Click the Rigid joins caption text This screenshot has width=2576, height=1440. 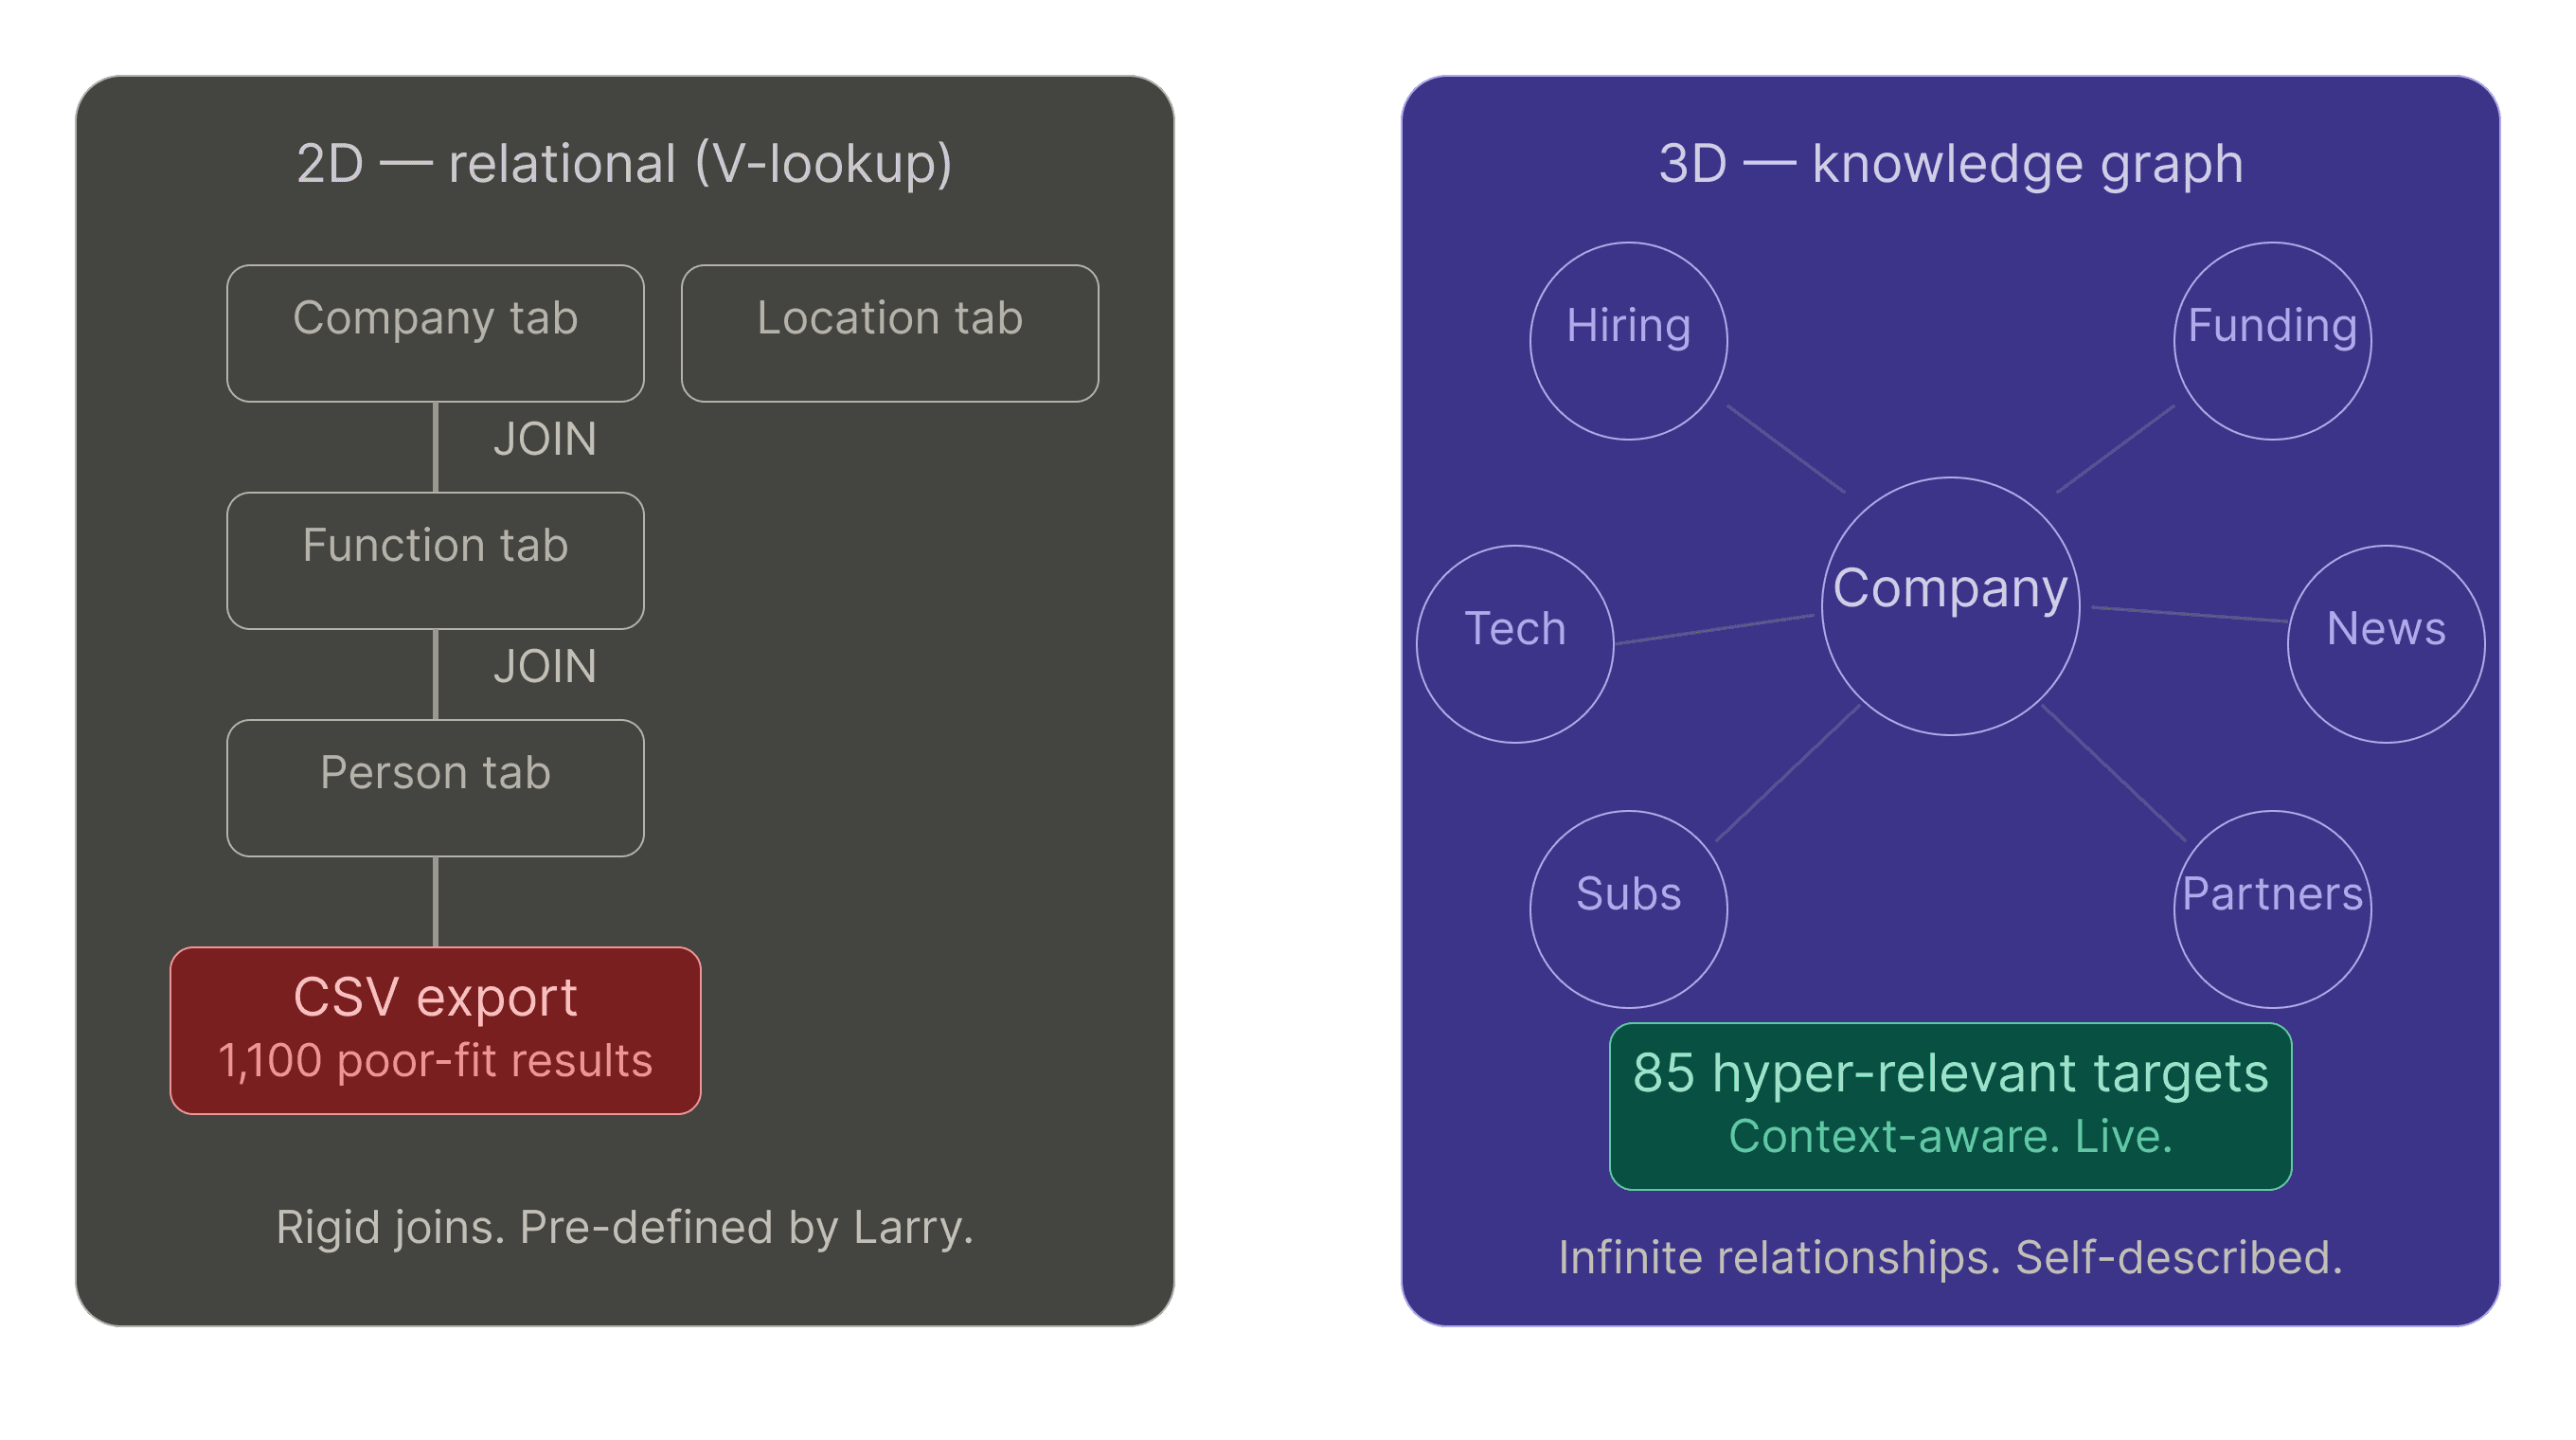pyautogui.click(x=624, y=1227)
